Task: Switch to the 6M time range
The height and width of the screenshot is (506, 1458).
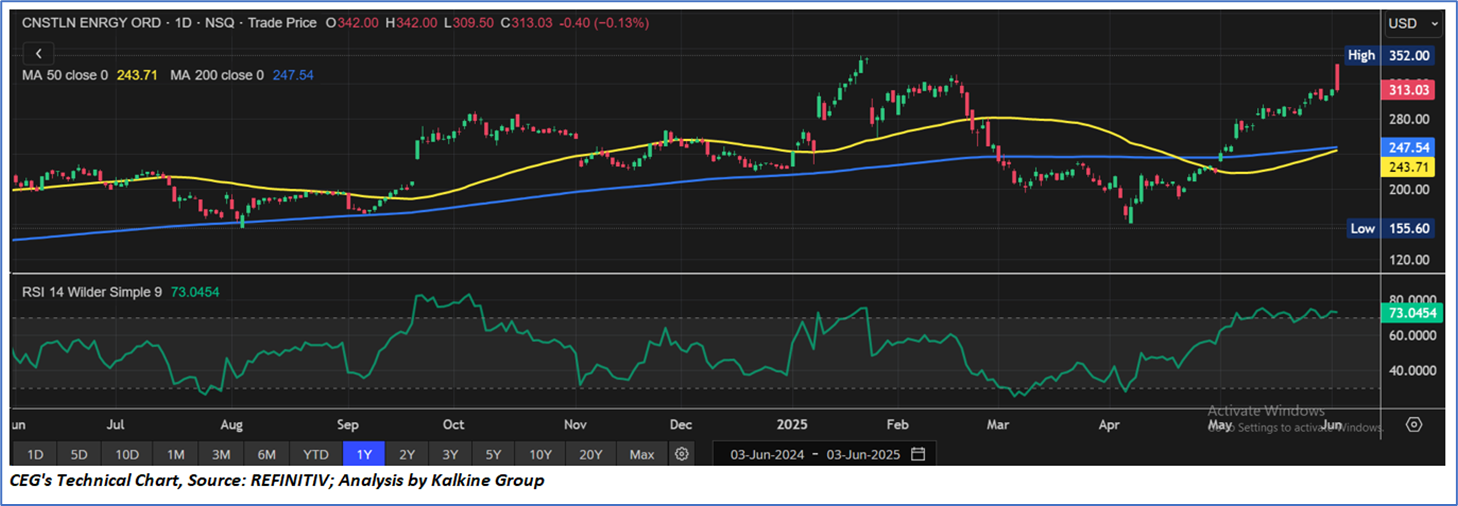Action: pos(267,454)
